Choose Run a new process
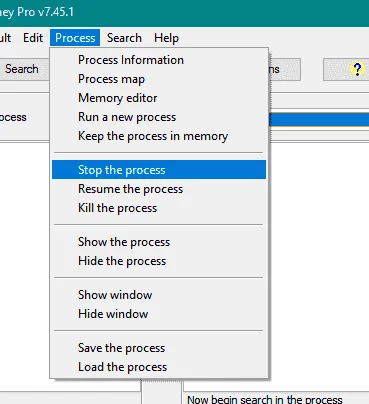This screenshot has width=369, height=404. click(x=159, y=117)
